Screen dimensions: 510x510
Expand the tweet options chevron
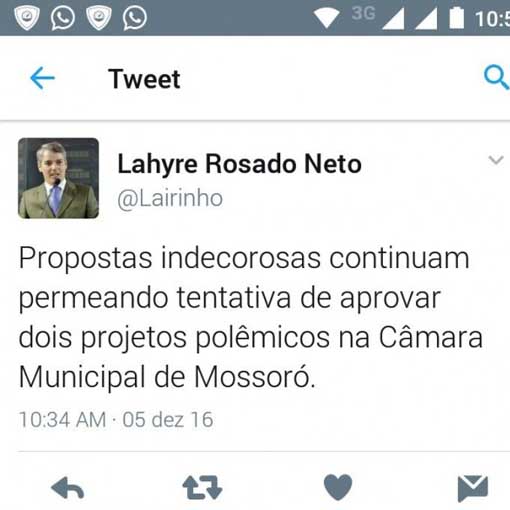click(x=496, y=160)
